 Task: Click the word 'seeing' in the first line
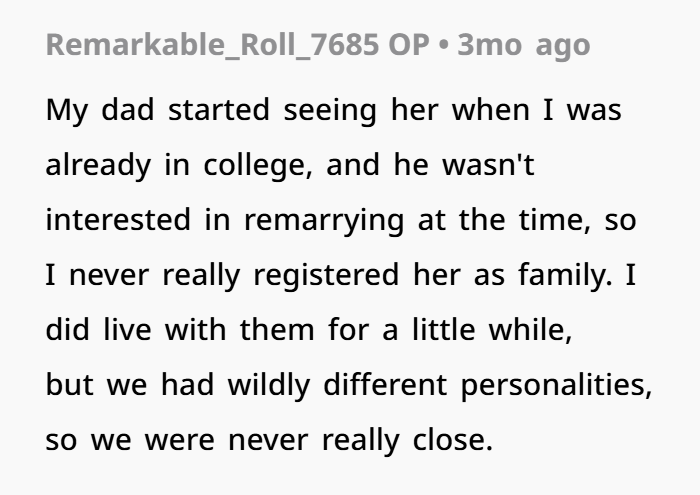(x=330, y=111)
